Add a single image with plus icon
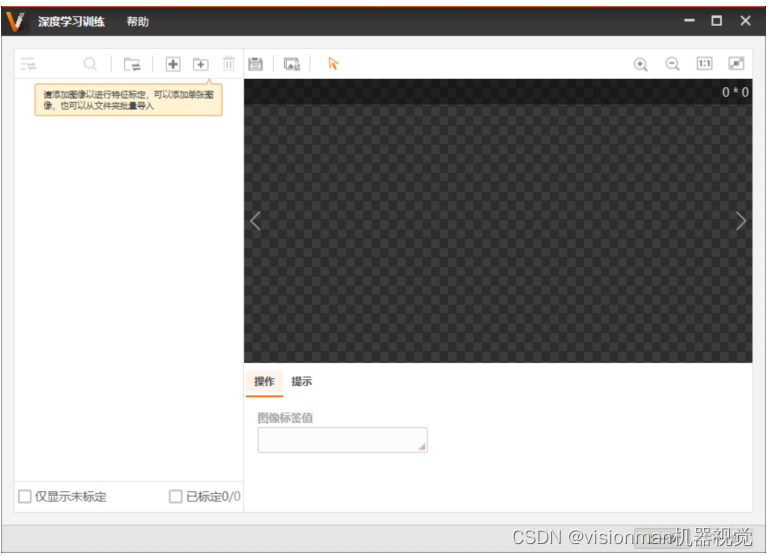The height and width of the screenshot is (556, 768). [173, 64]
